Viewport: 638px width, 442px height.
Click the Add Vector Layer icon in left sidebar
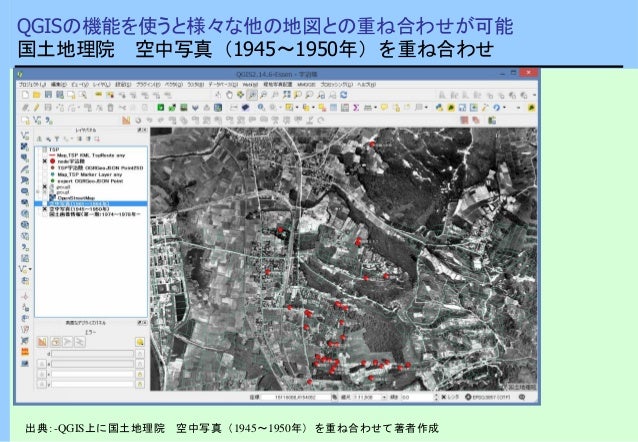pos(25,135)
